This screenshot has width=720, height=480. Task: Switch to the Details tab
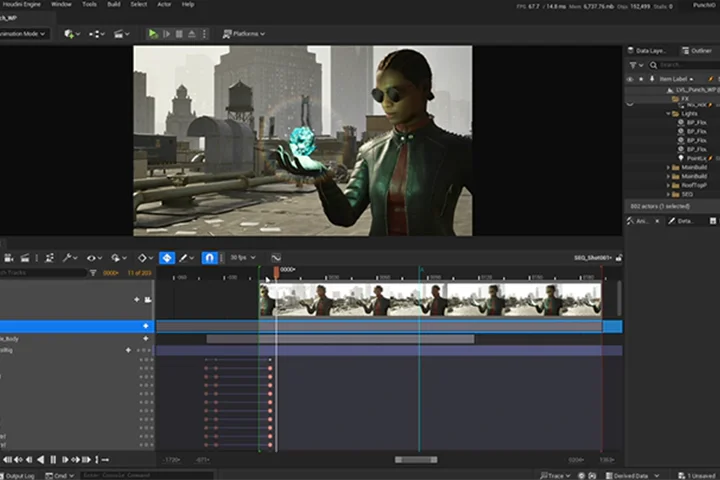pyautogui.click(x=681, y=221)
